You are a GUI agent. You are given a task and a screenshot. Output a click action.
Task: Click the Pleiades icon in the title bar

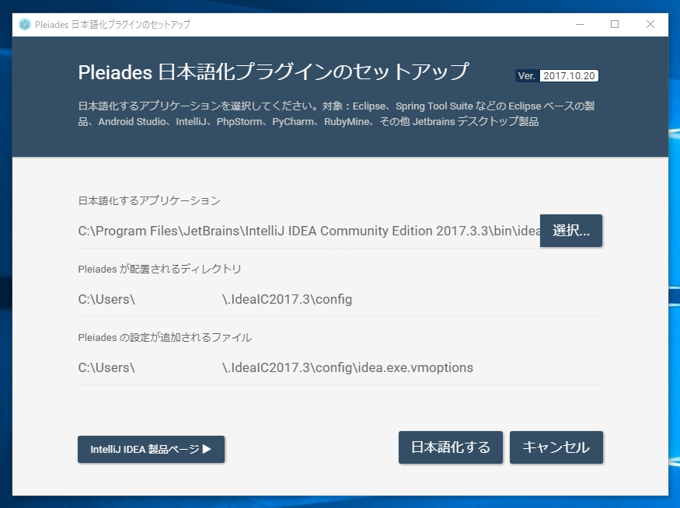point(25,24)
